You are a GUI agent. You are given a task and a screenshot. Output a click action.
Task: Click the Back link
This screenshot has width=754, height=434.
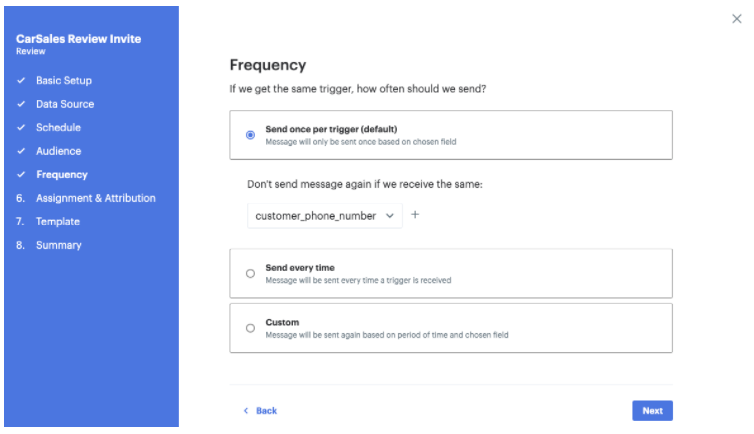point(266,411)
